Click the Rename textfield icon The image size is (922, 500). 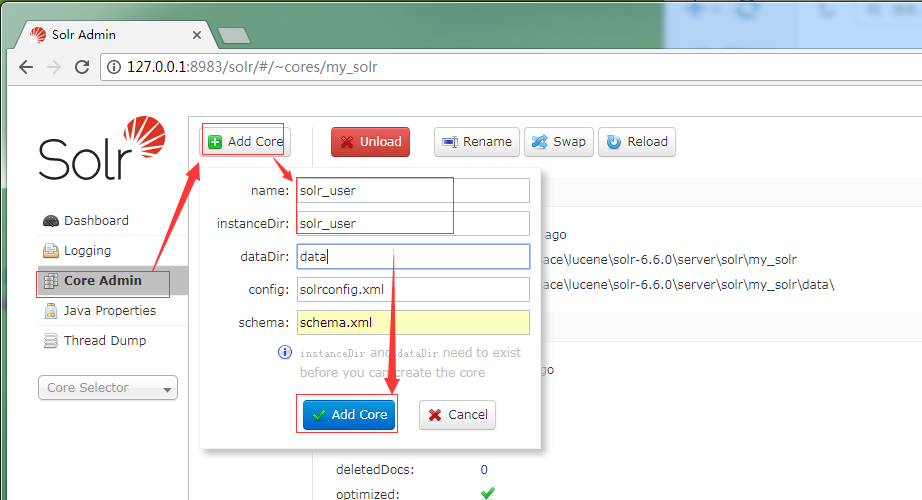click(x=450, y=142)
